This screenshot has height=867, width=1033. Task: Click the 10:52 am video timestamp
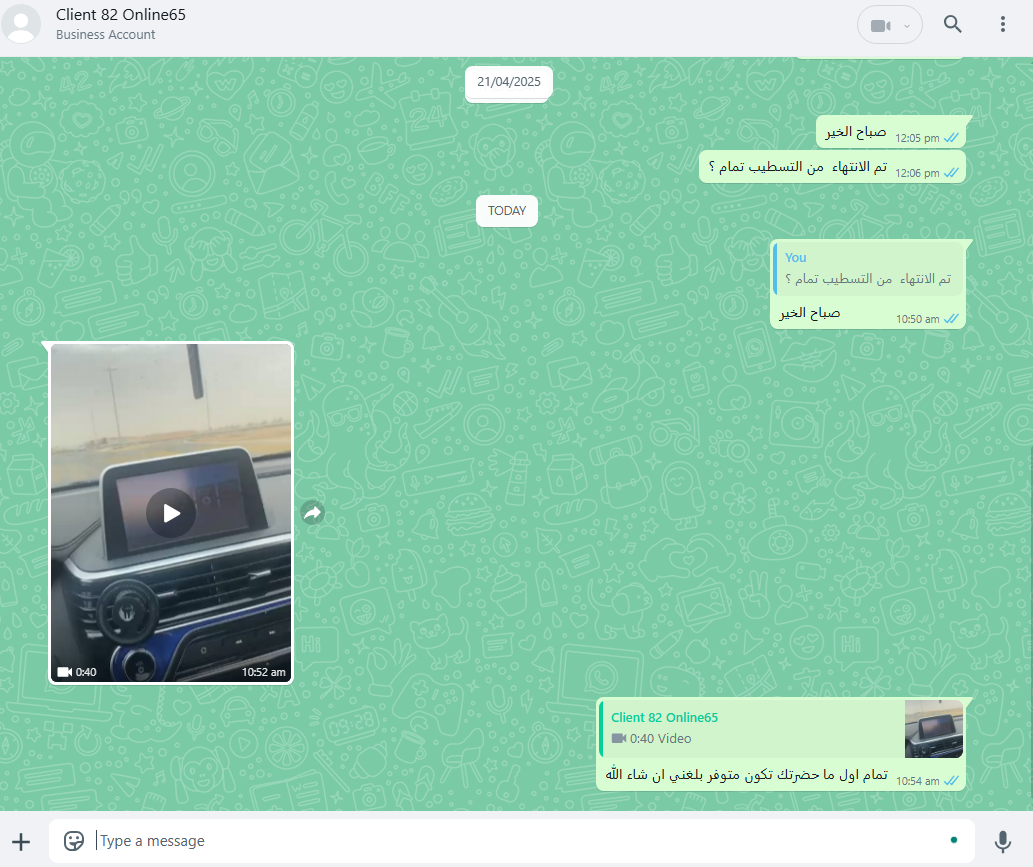coord(264,672)
